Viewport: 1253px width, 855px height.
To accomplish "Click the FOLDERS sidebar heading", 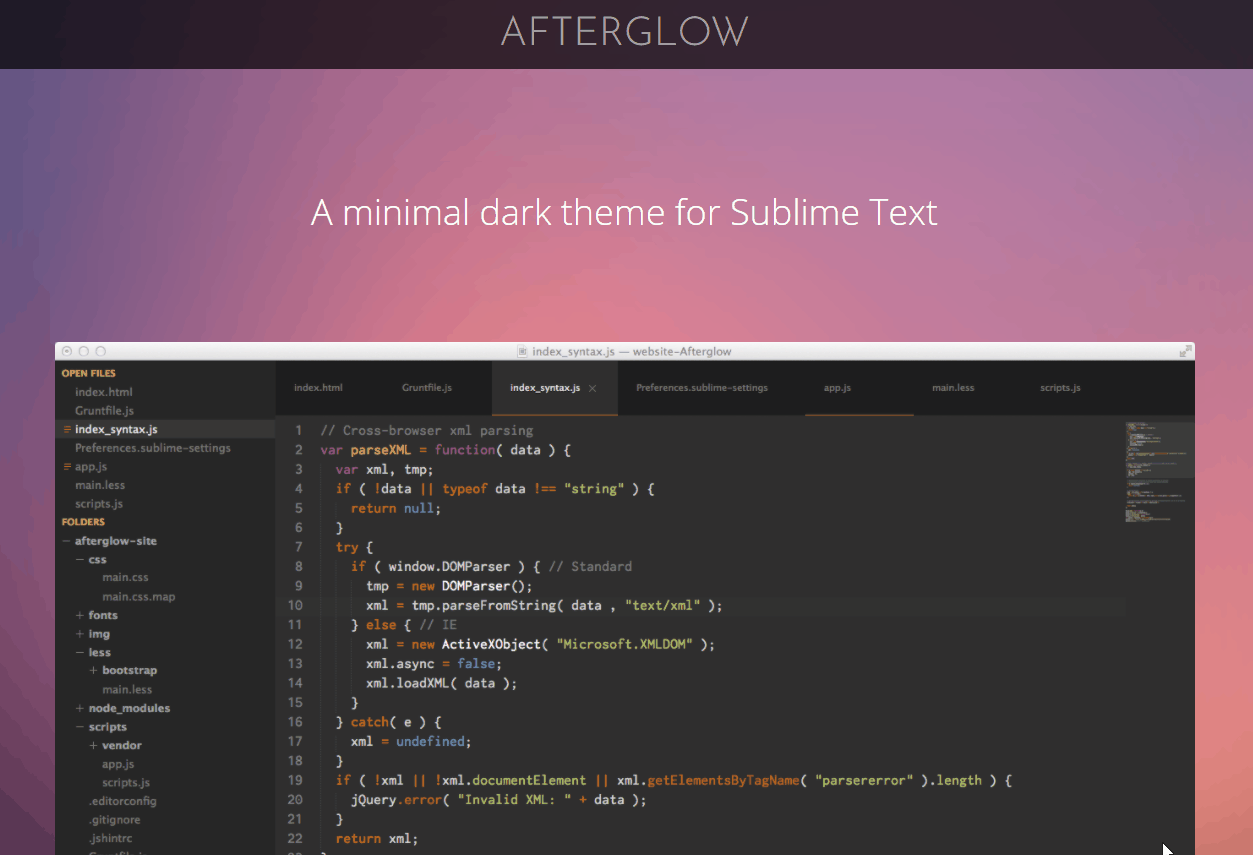I will pyautogui.click(x=83, y=522).
